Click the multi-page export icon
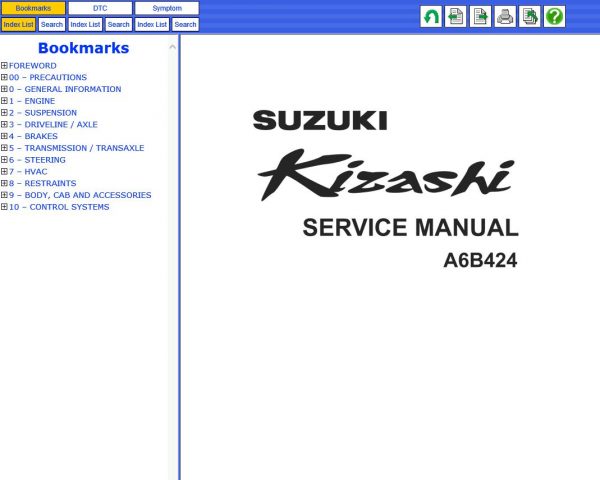The image size is (600, 480). pos(530,17)
